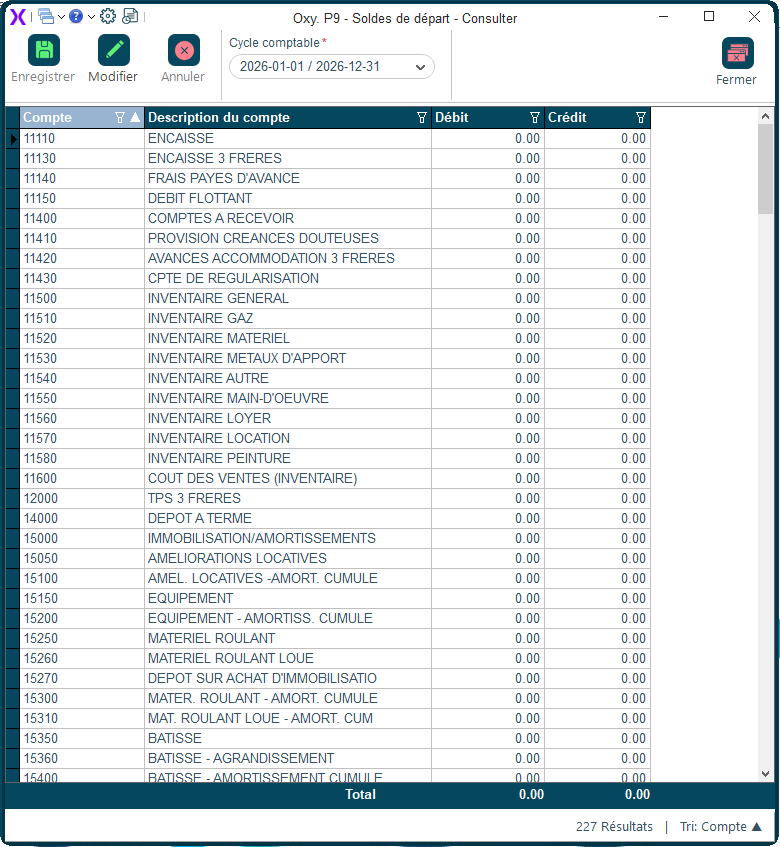Click TPS 3 FRERES cell
Screen dimensions: 780x847
288,498
